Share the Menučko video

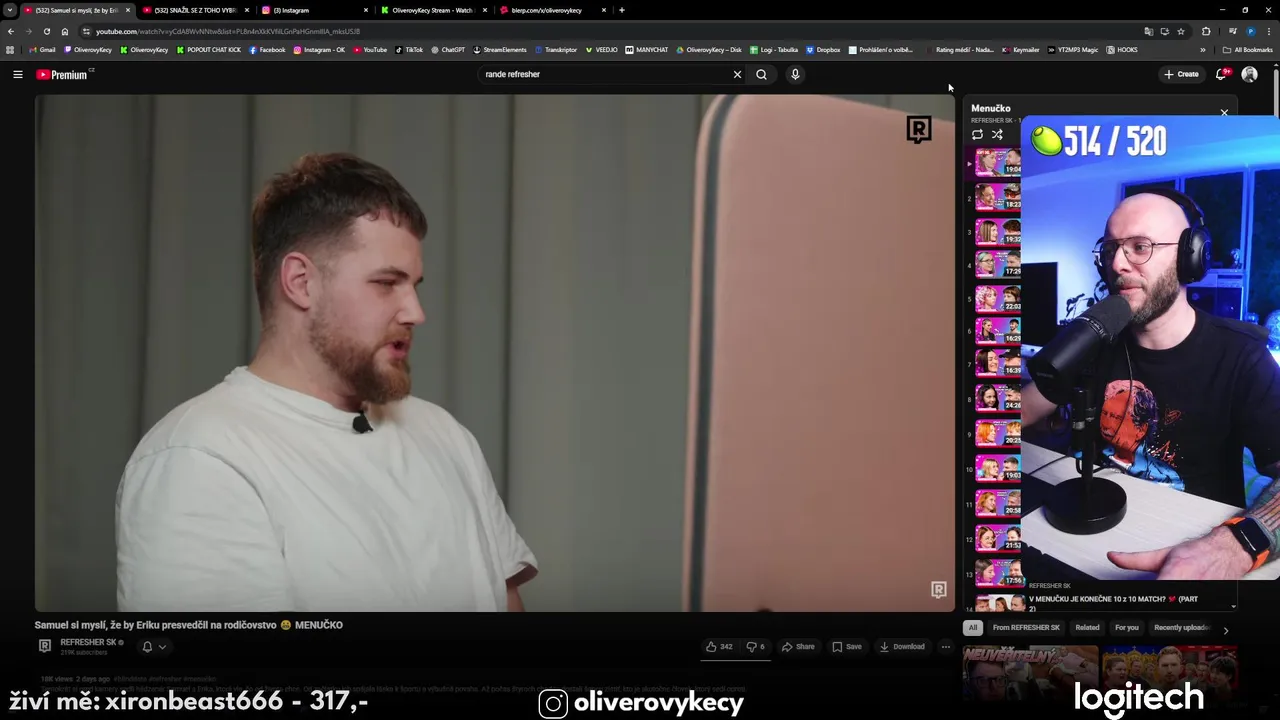pyautogui.click(x=798, y=647)
